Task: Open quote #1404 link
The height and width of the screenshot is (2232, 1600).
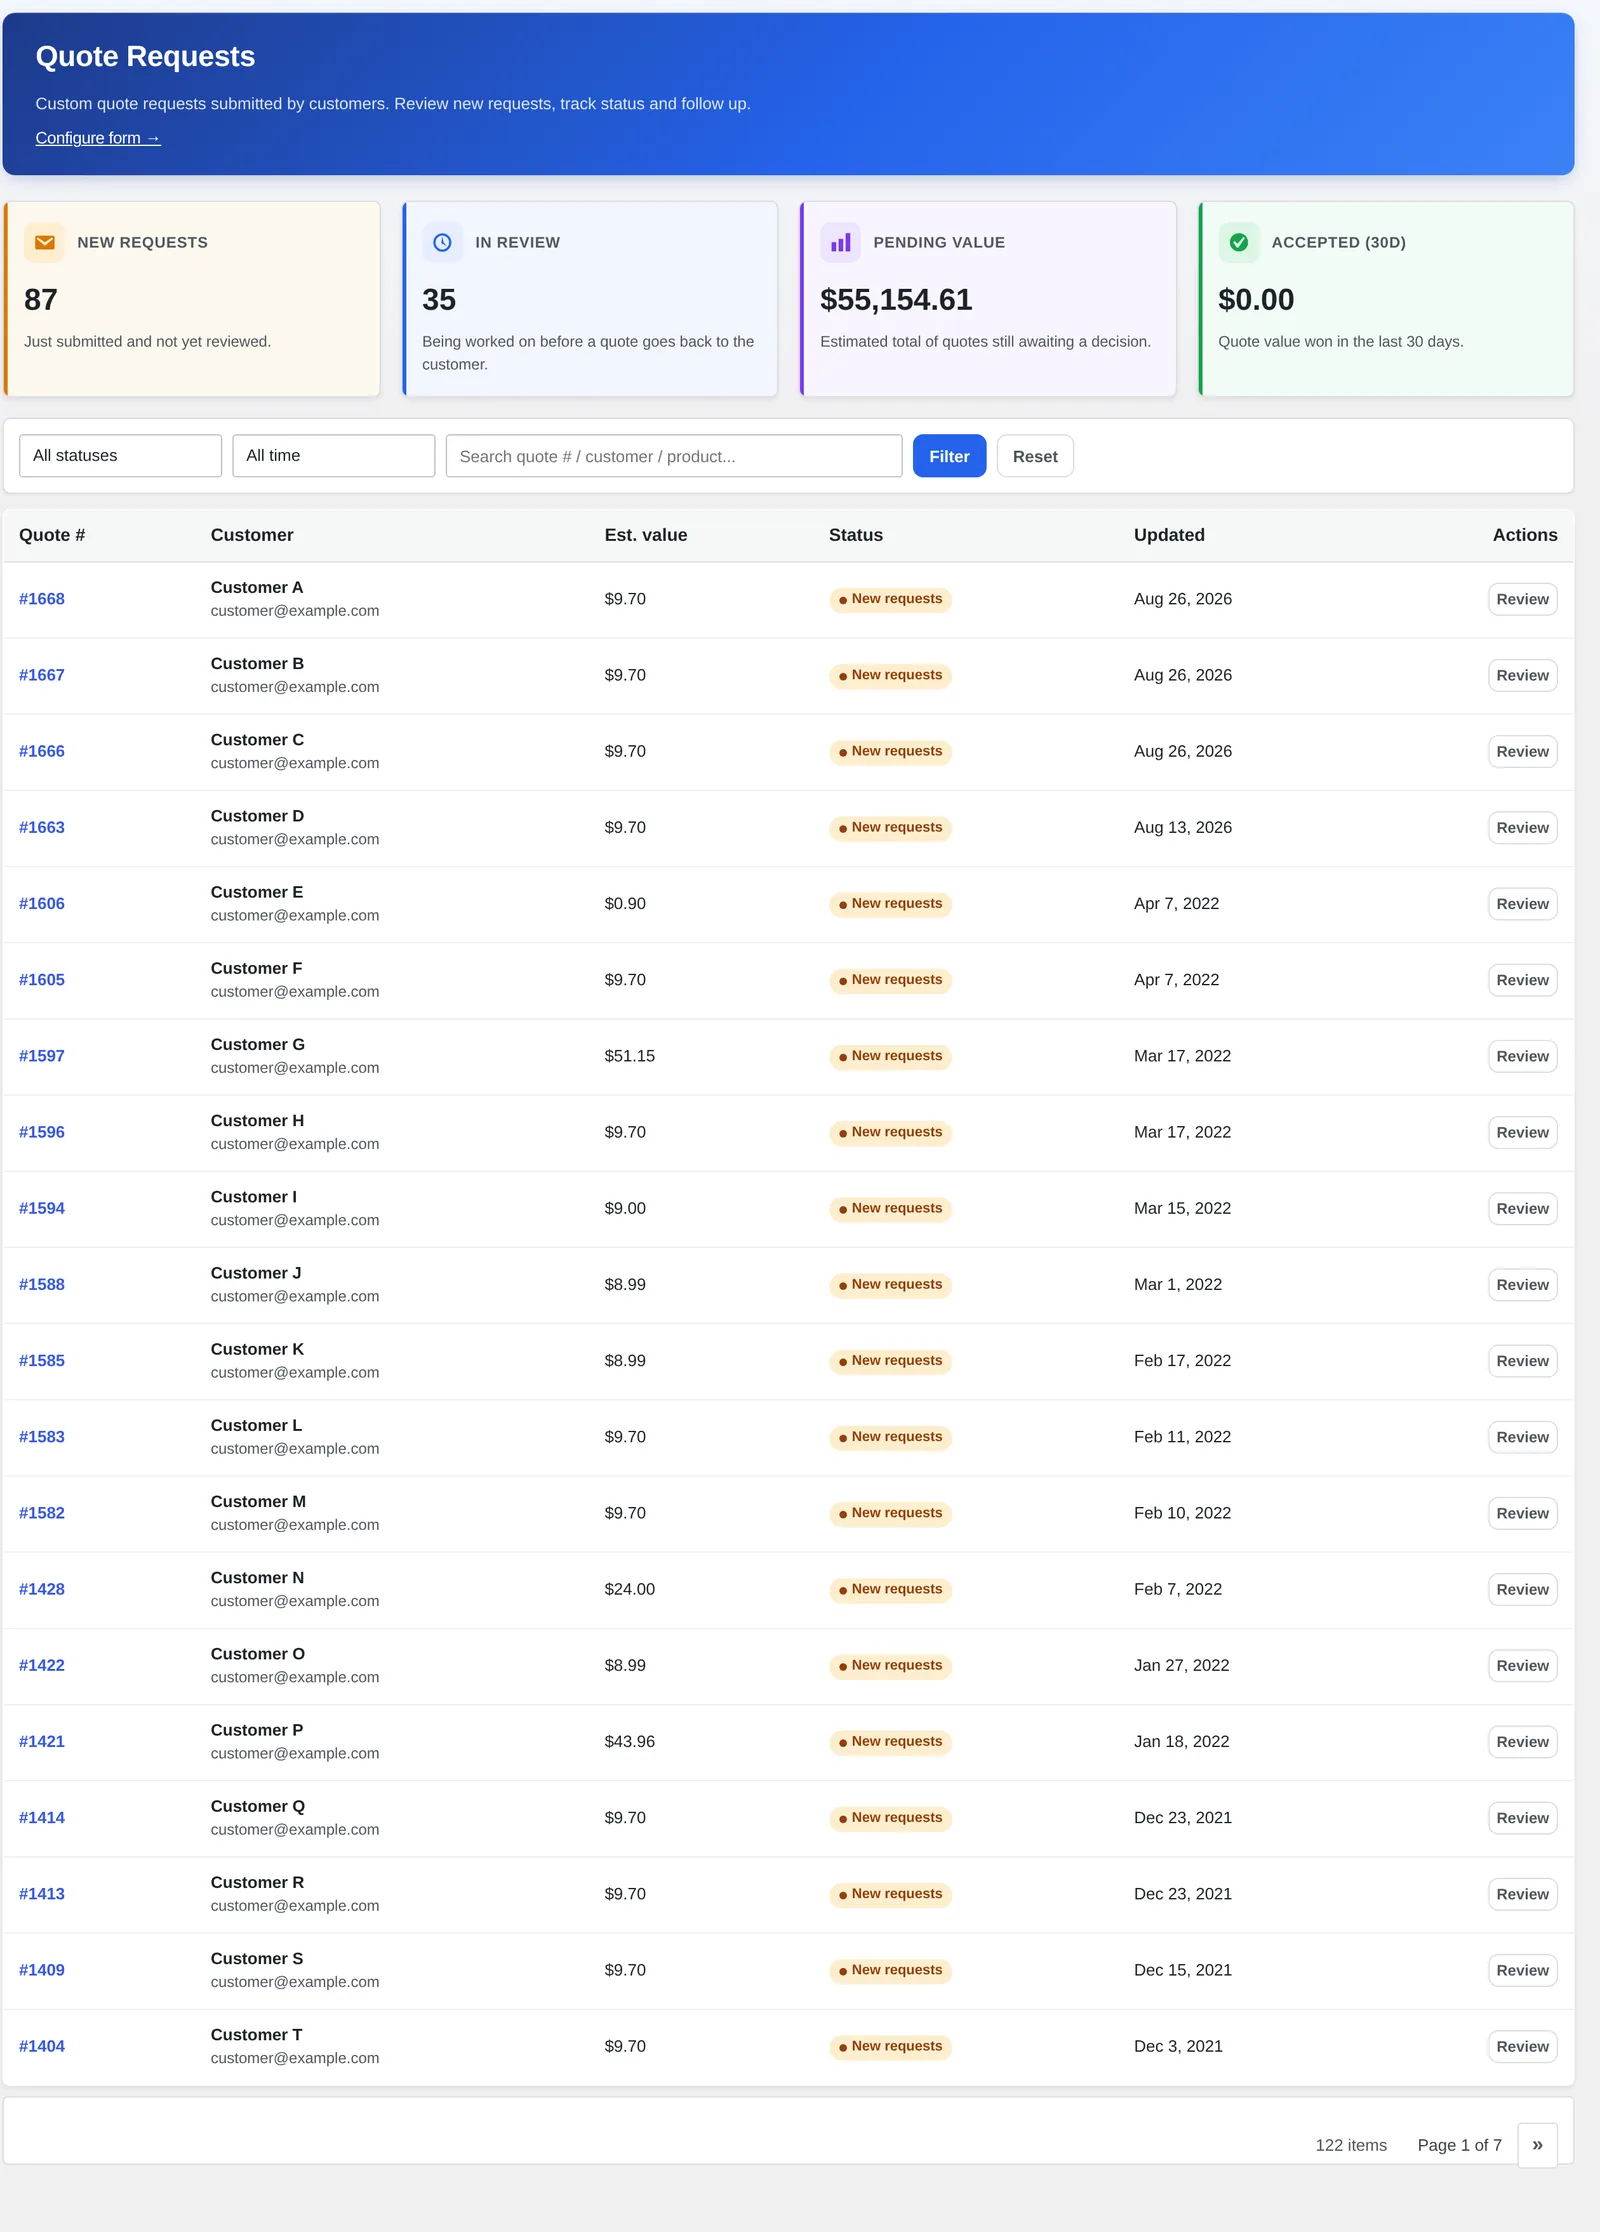Action: point(42,2046)
